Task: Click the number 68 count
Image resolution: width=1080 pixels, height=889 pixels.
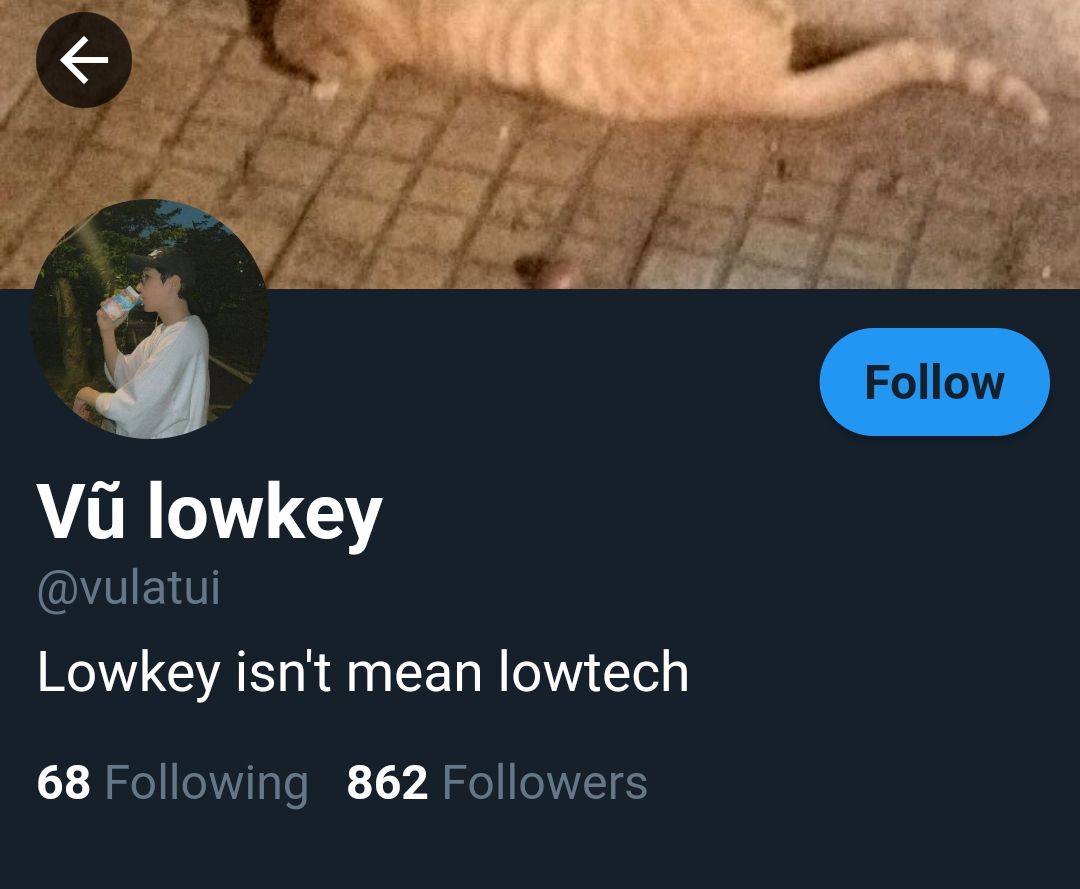Action: click(x=63, y=782)
